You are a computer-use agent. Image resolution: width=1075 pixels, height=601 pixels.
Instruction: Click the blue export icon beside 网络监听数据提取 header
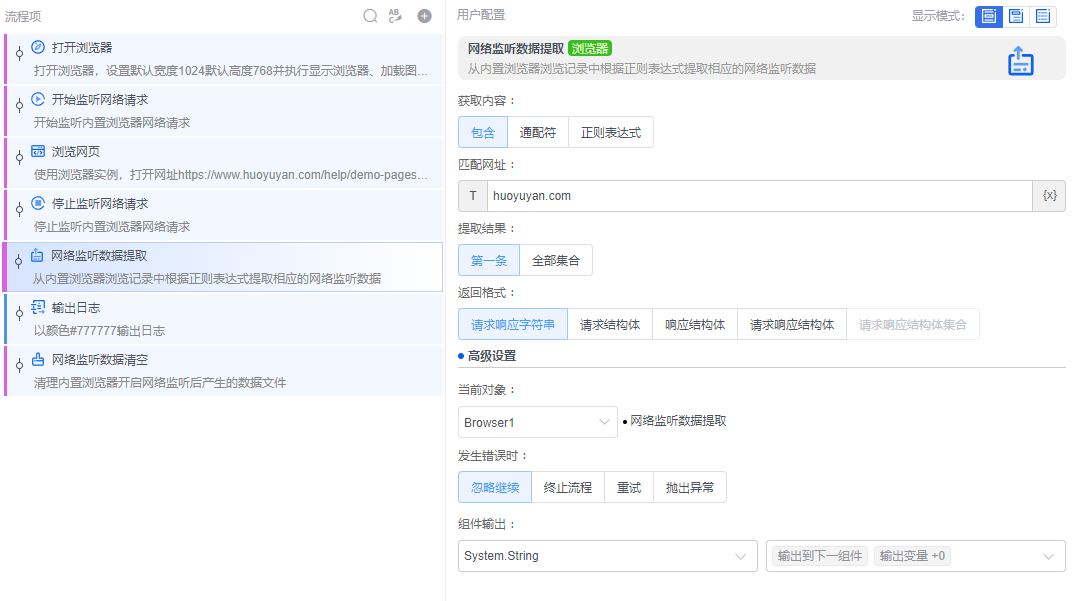1020,61
